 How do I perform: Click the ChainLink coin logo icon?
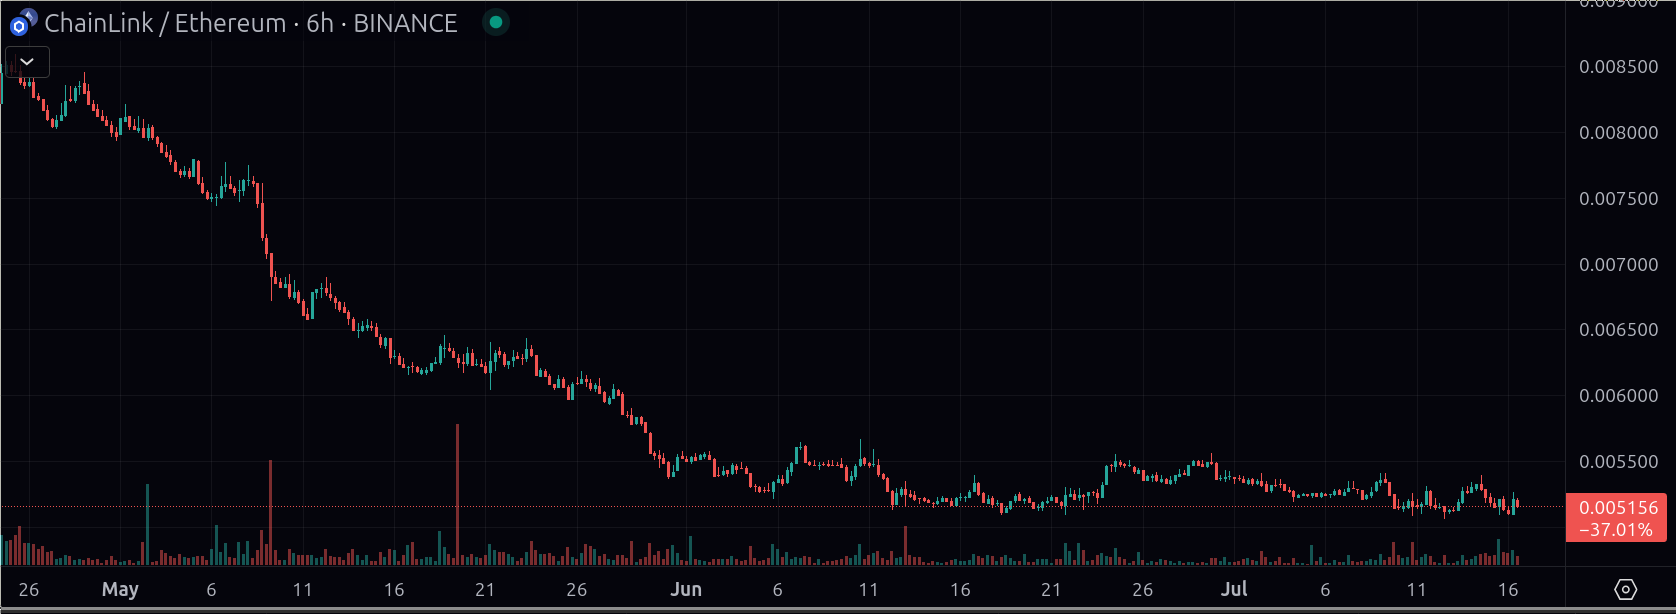tap(19, 24)
